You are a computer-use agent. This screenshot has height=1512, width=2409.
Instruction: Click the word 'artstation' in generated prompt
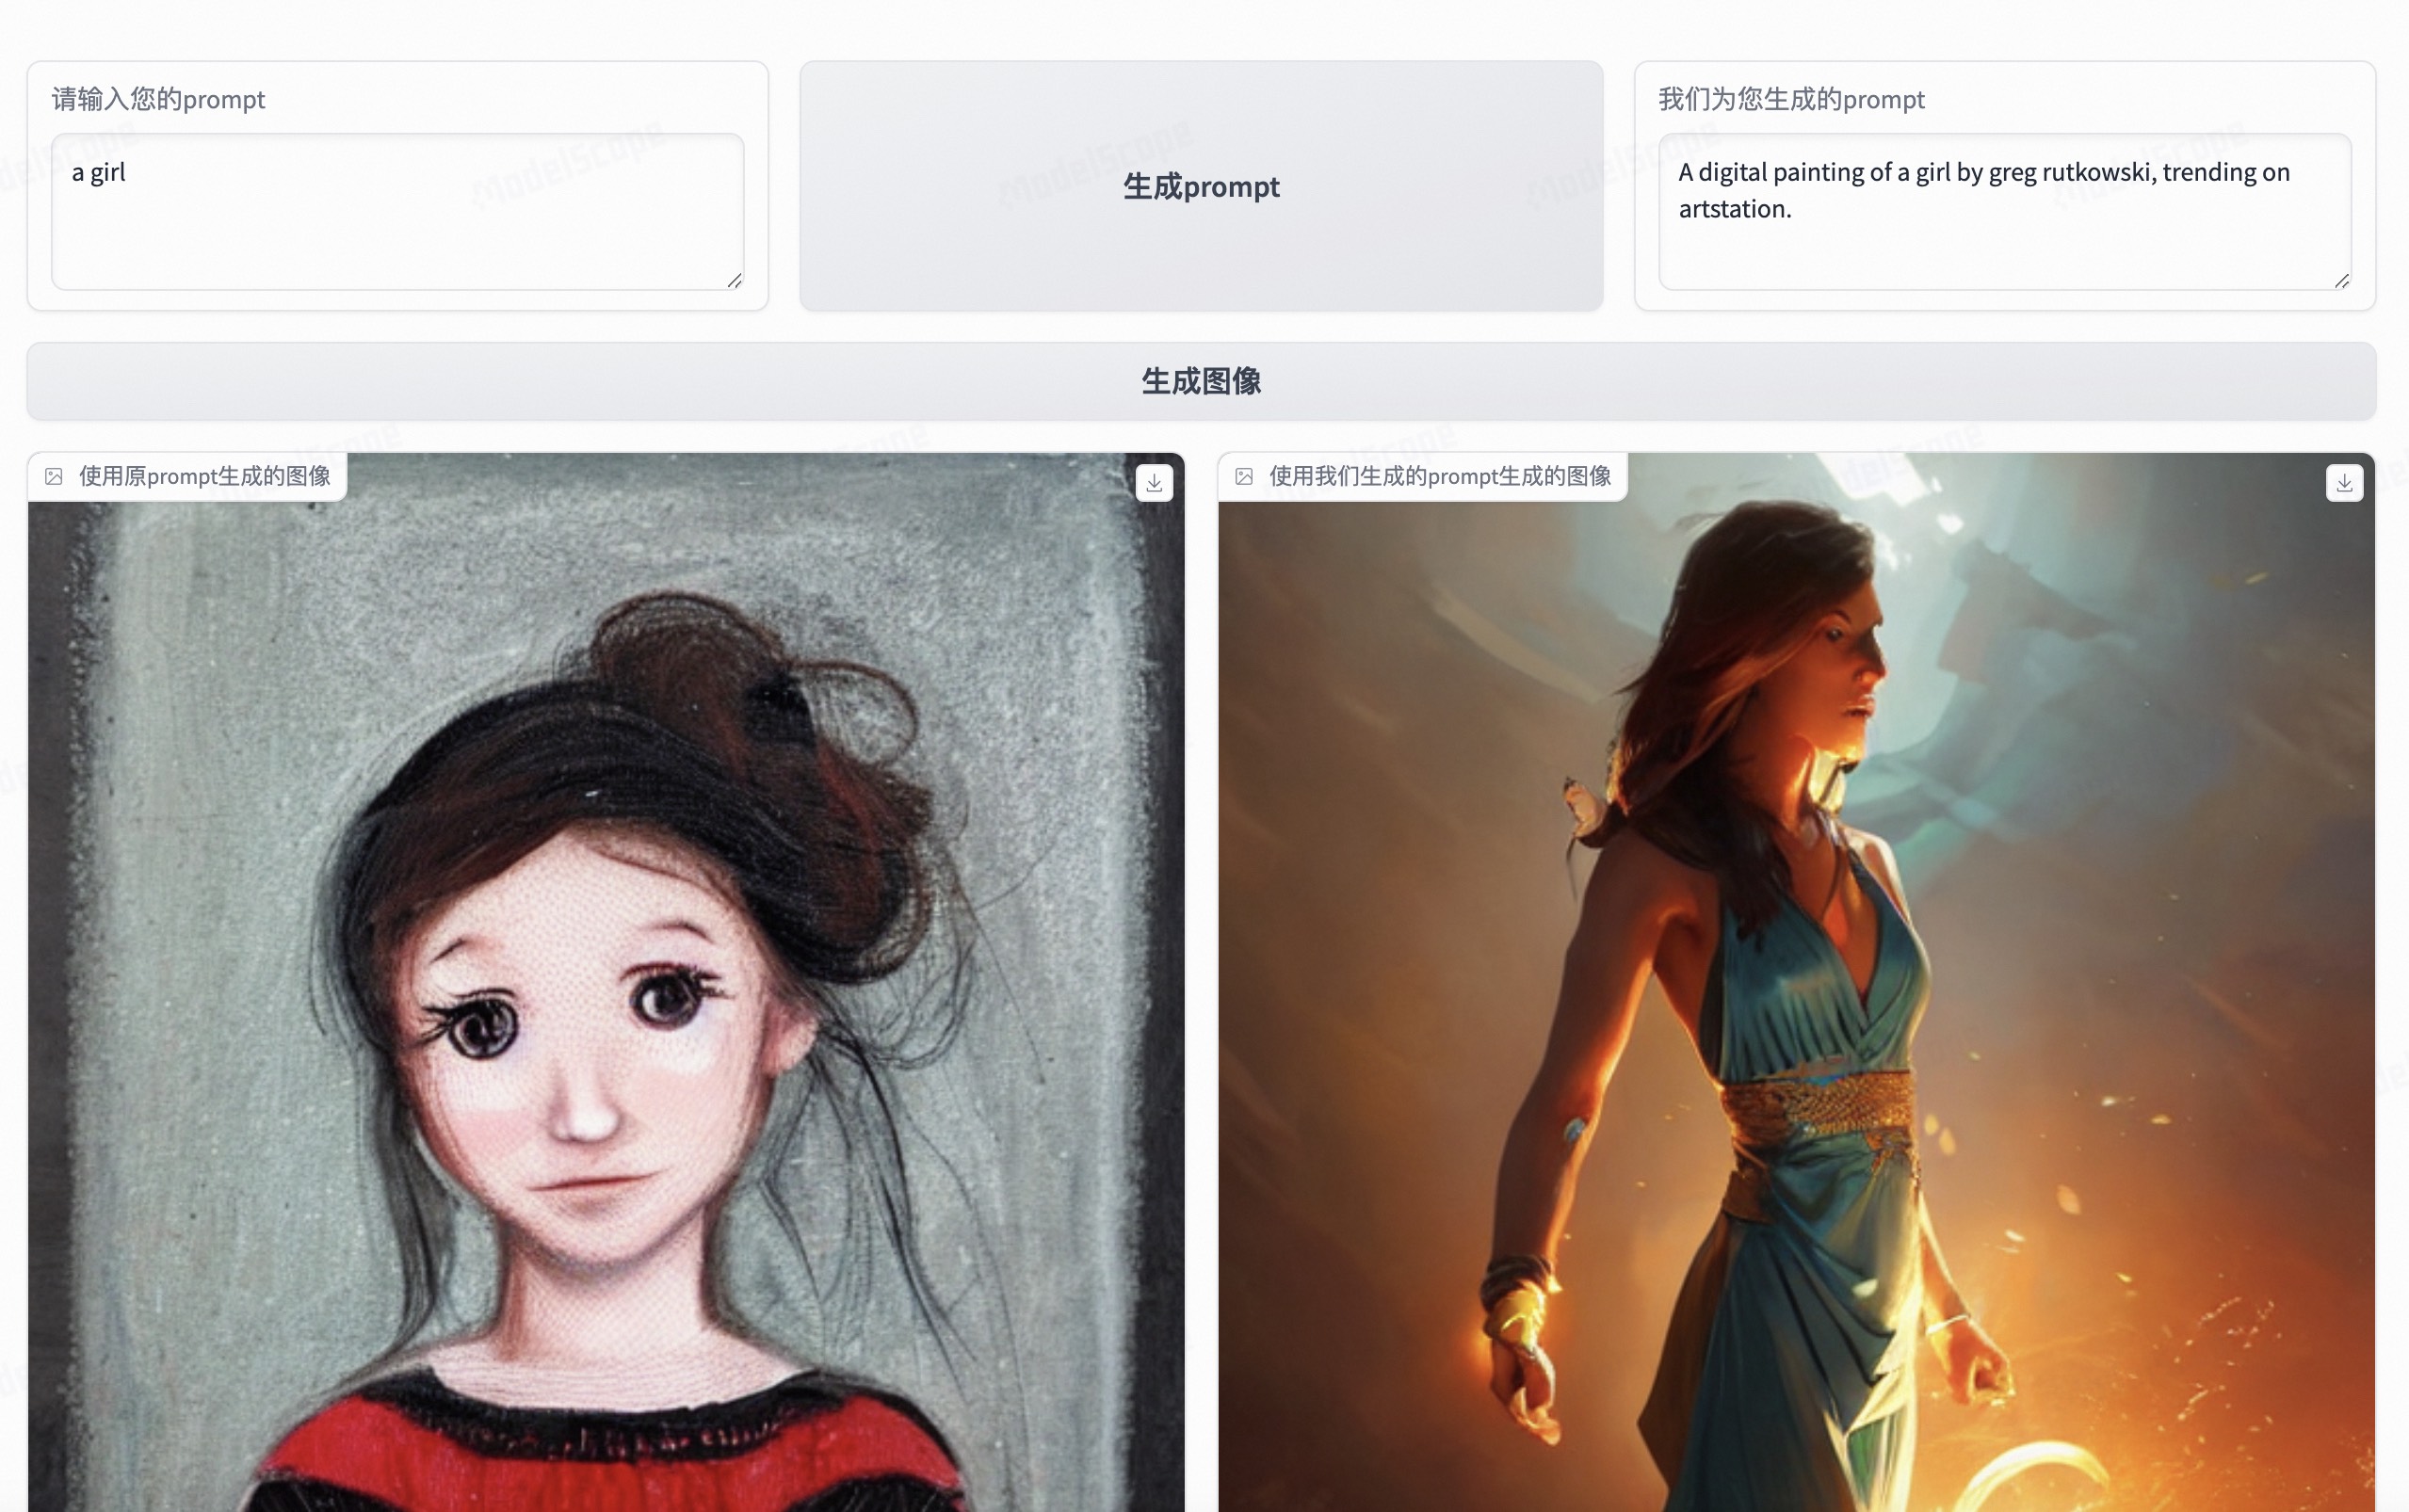pos(1731,210)
